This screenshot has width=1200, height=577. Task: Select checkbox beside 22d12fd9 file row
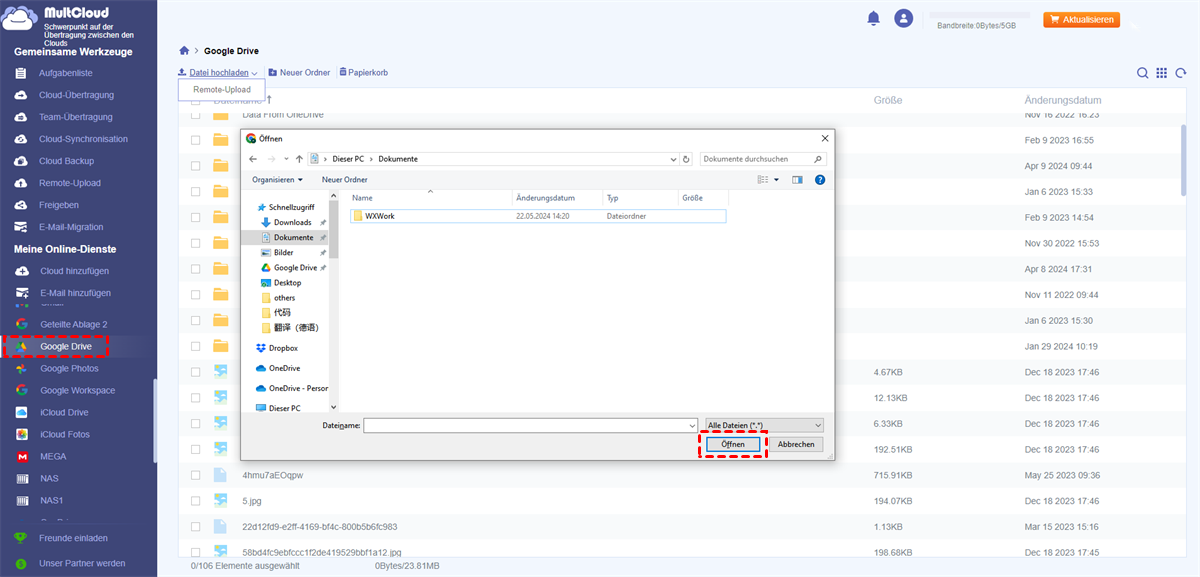196,526
